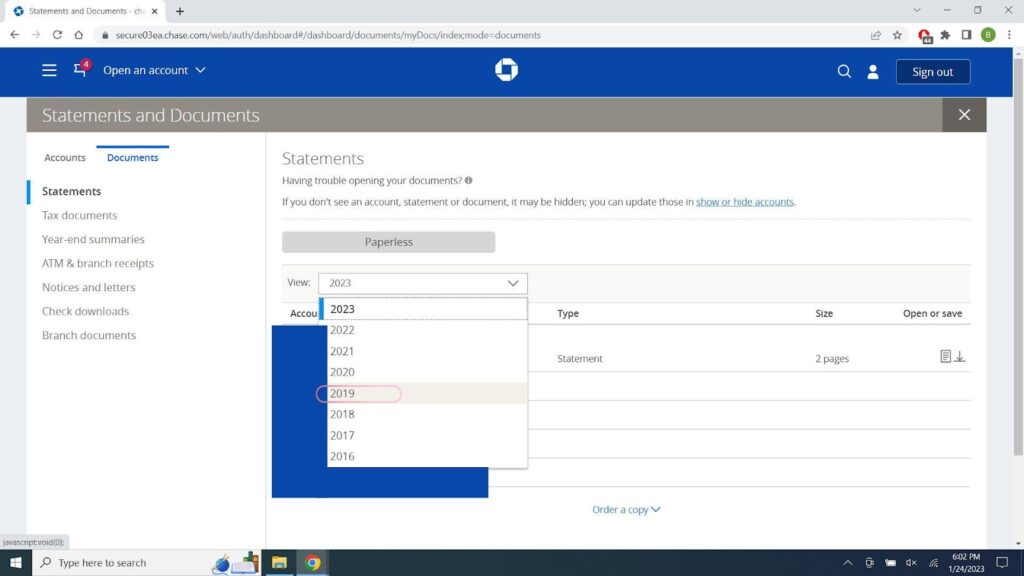Click the Sign out button

[932, 72]
